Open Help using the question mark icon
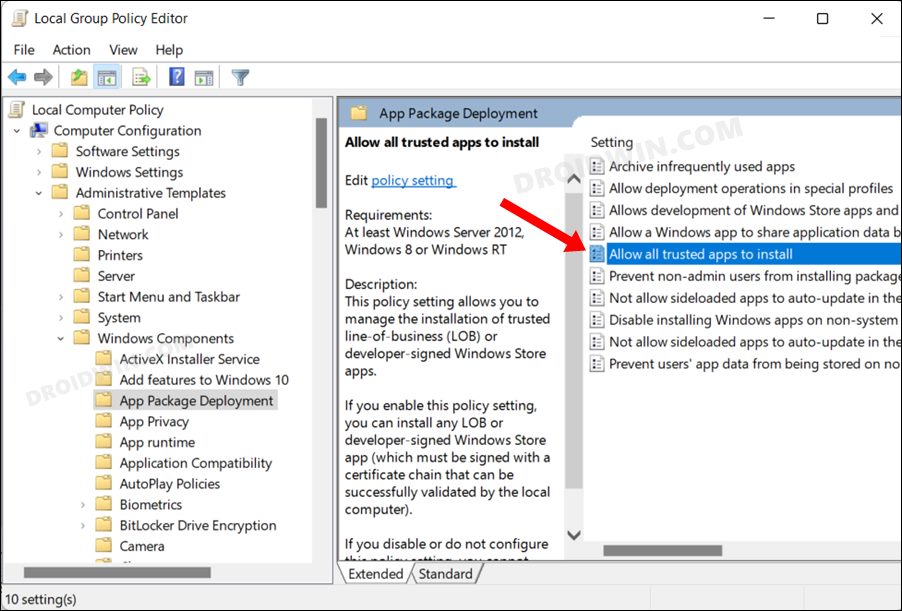This screenshot has width=902, height=611. [175, 77]
